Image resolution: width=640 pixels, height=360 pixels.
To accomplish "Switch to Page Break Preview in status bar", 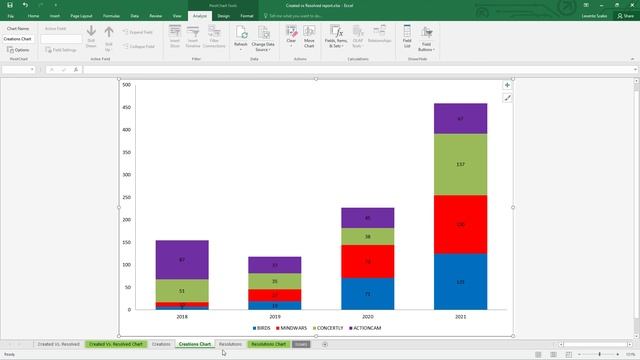I will [569, 355].
